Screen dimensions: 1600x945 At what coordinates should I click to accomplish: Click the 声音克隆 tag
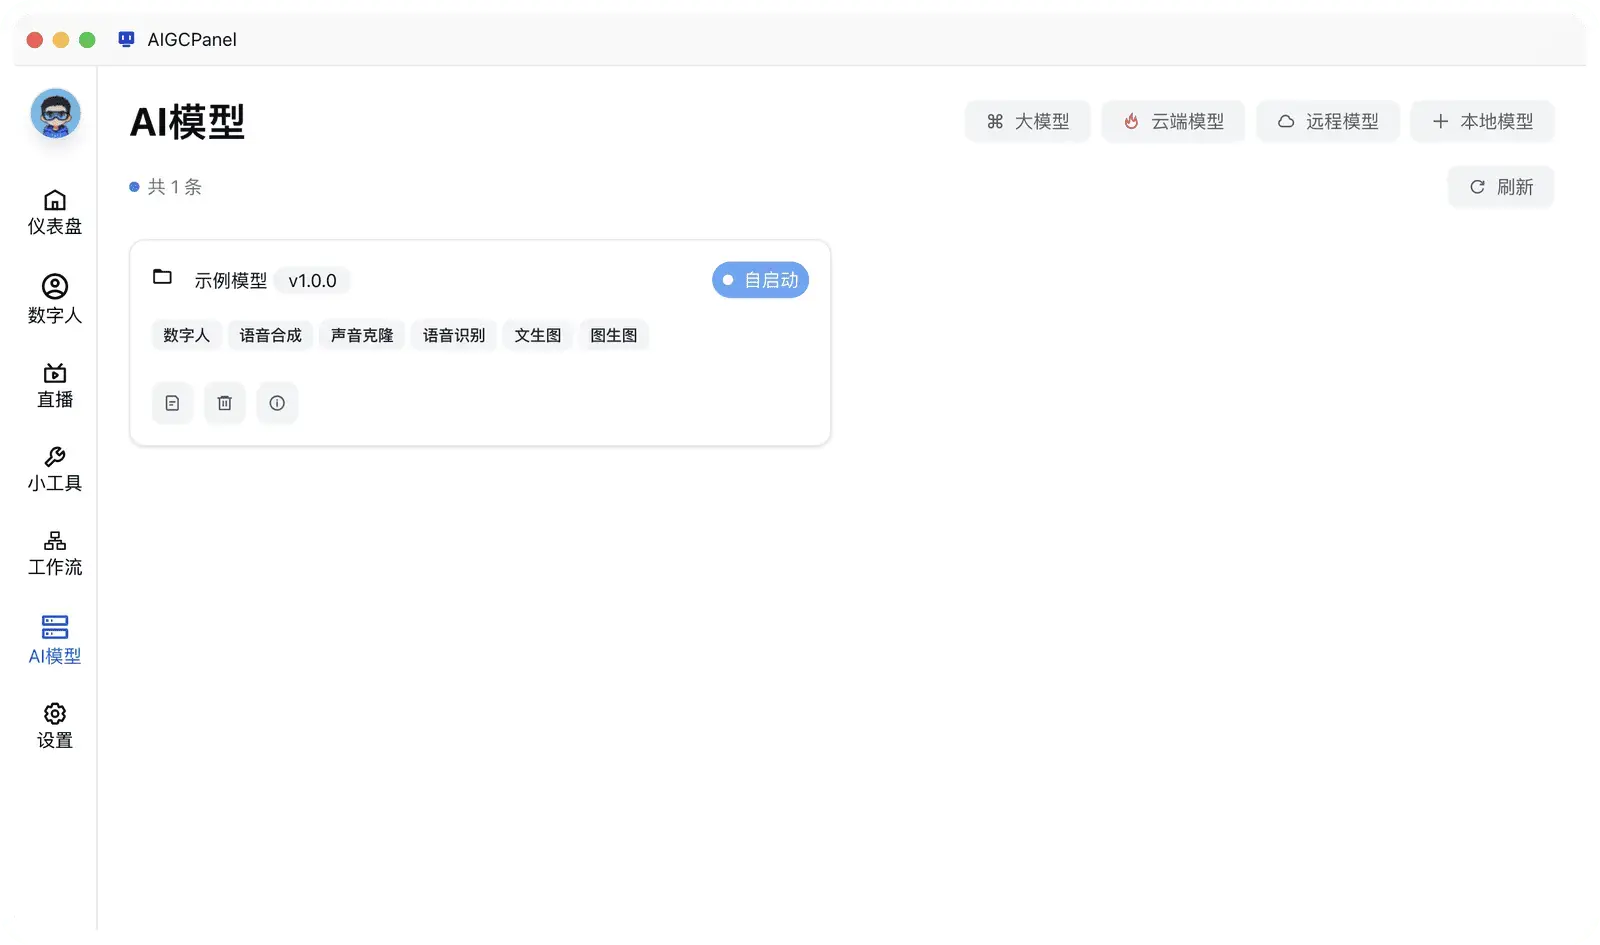pyautogui.click(x=362, y=335)
